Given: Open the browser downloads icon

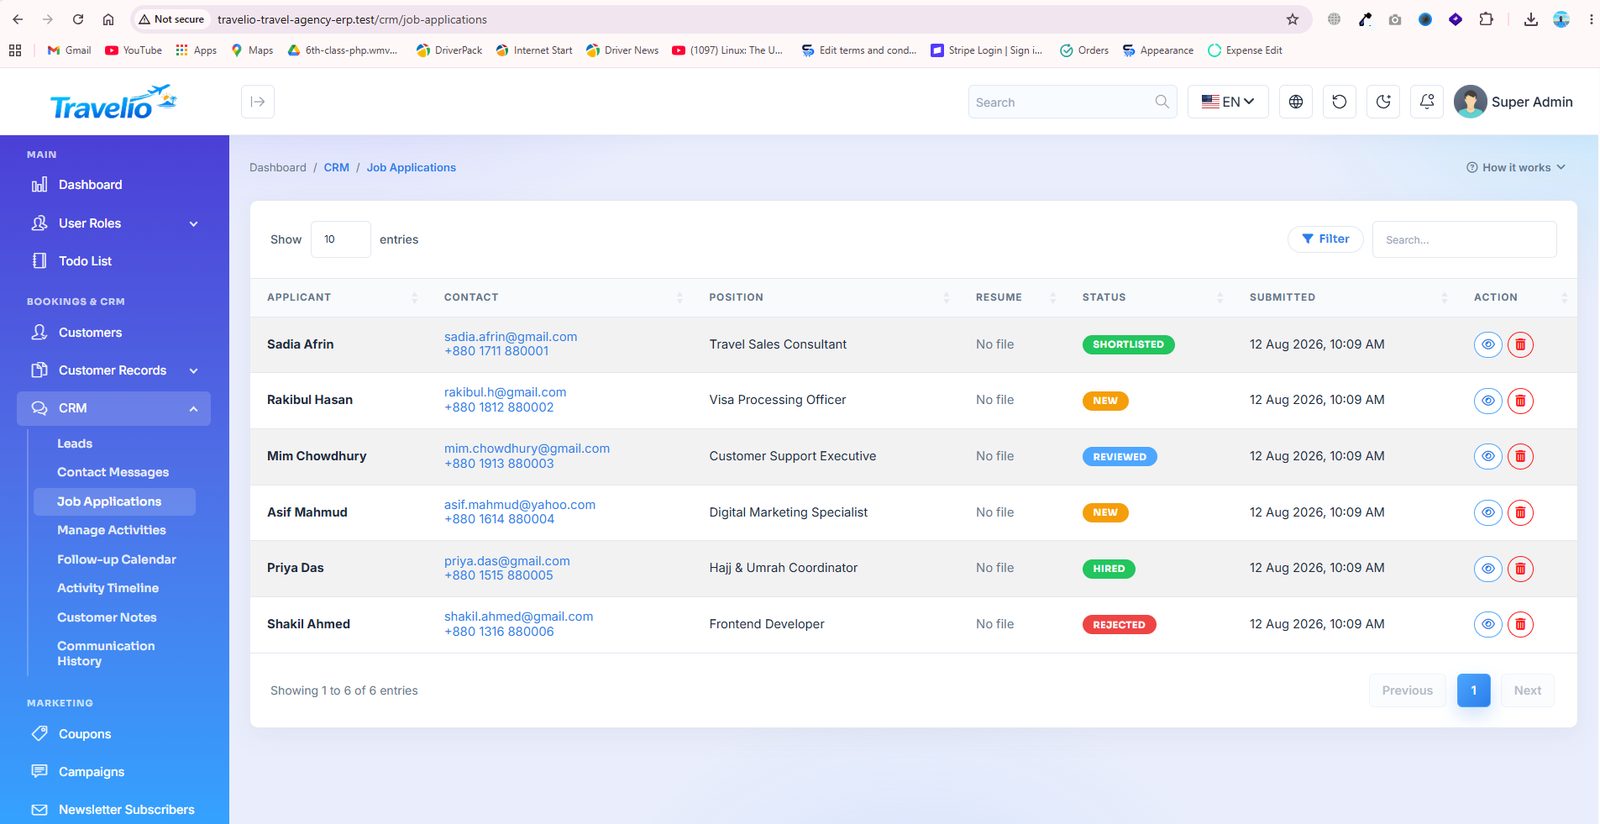Looking at the screenshot, I should click(x=1531, y=19).
